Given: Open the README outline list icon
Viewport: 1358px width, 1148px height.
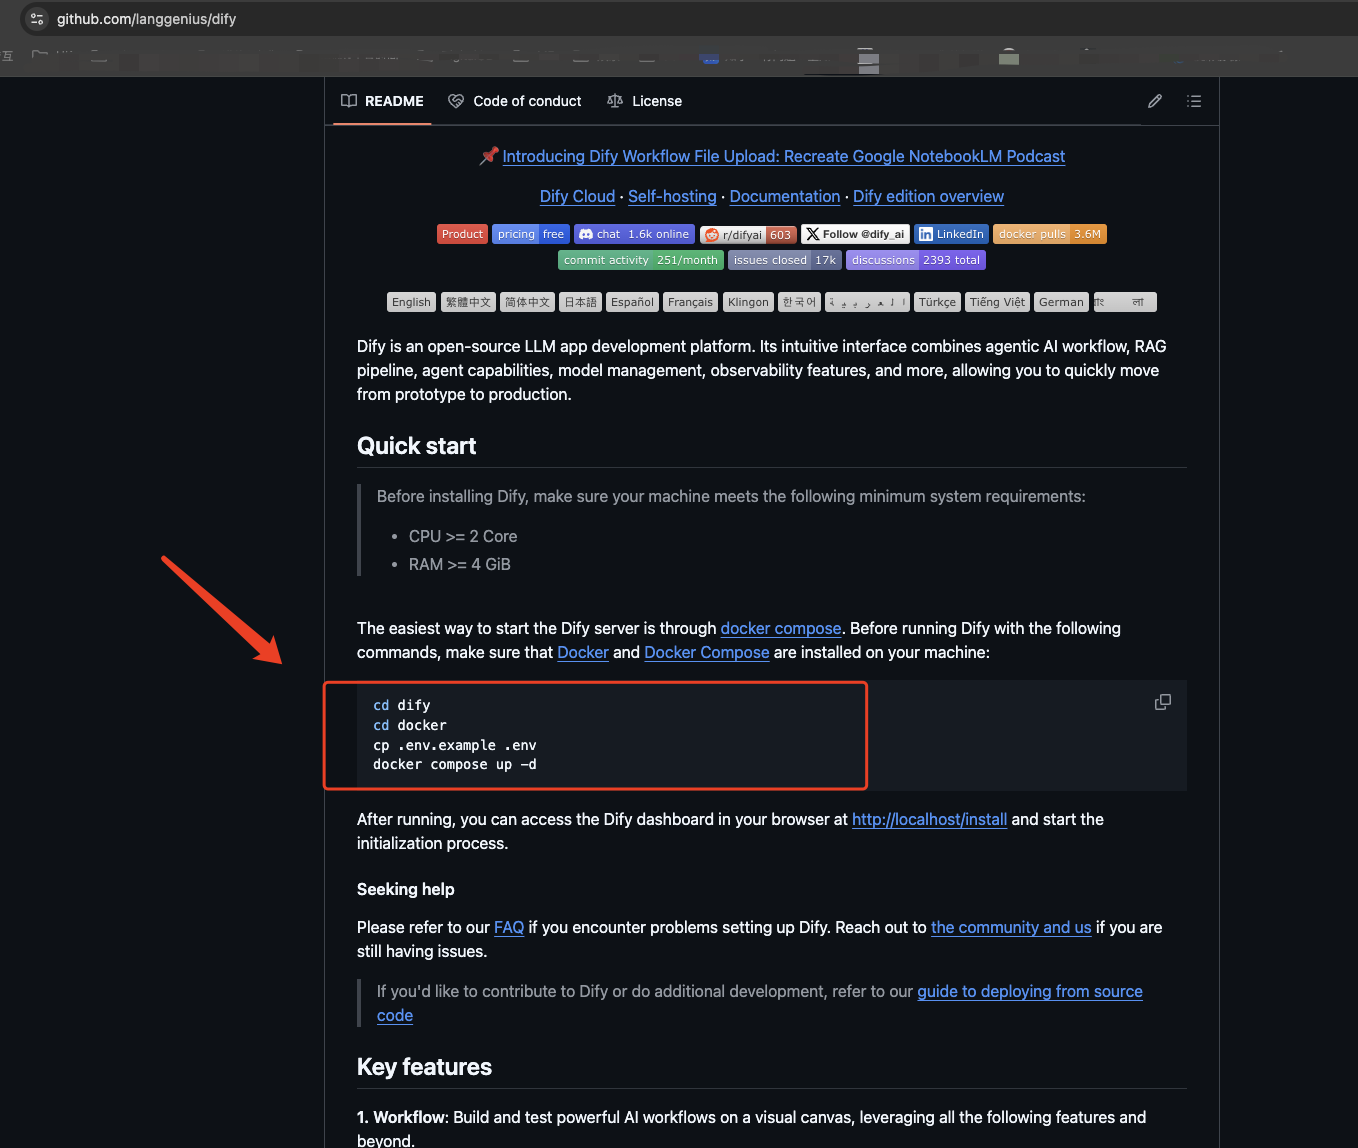Looking at the screenshot, I should [x=1194, y=101].
